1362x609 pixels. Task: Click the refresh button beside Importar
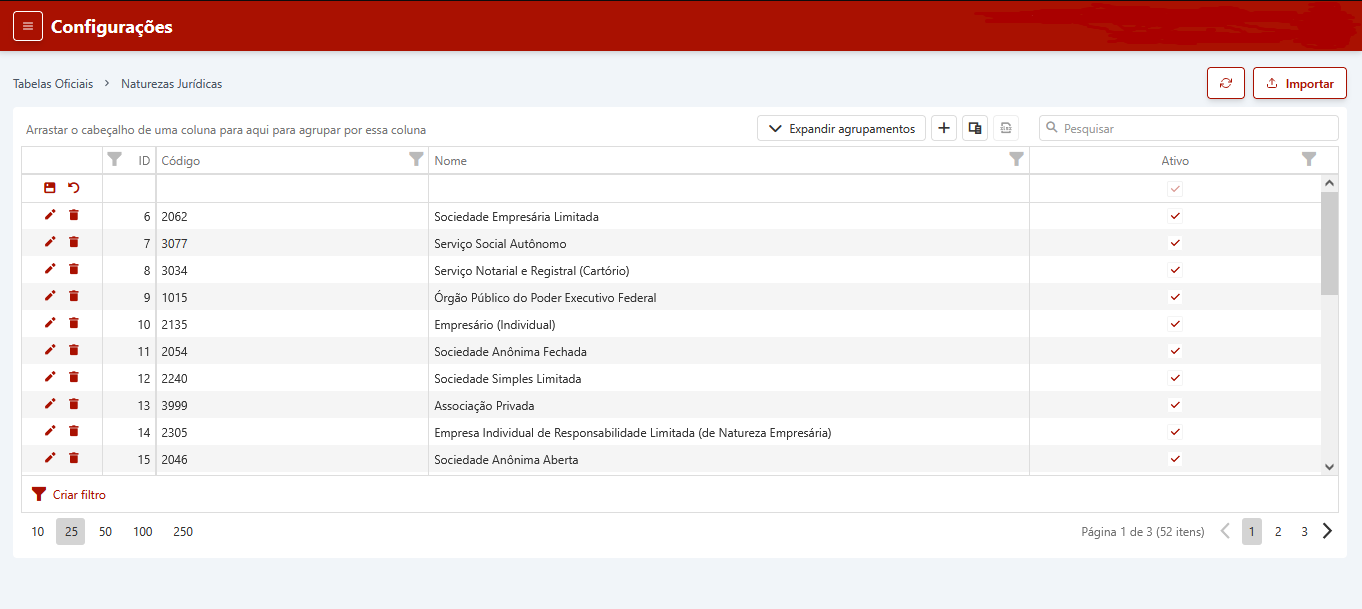coord(1226,83)
